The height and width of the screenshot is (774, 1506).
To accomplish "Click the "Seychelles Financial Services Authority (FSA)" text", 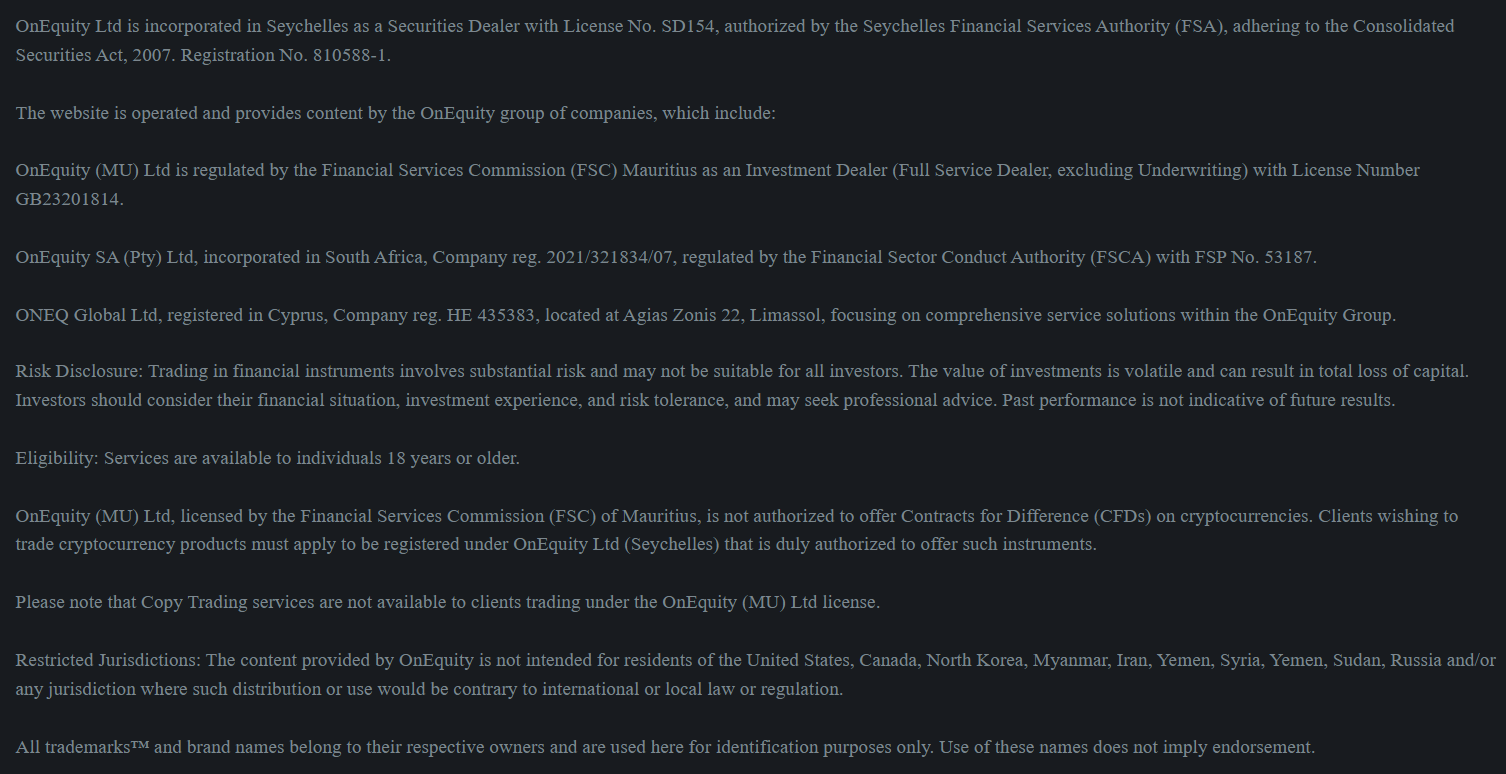I will pyautogui.click(x=1028, y=26).
